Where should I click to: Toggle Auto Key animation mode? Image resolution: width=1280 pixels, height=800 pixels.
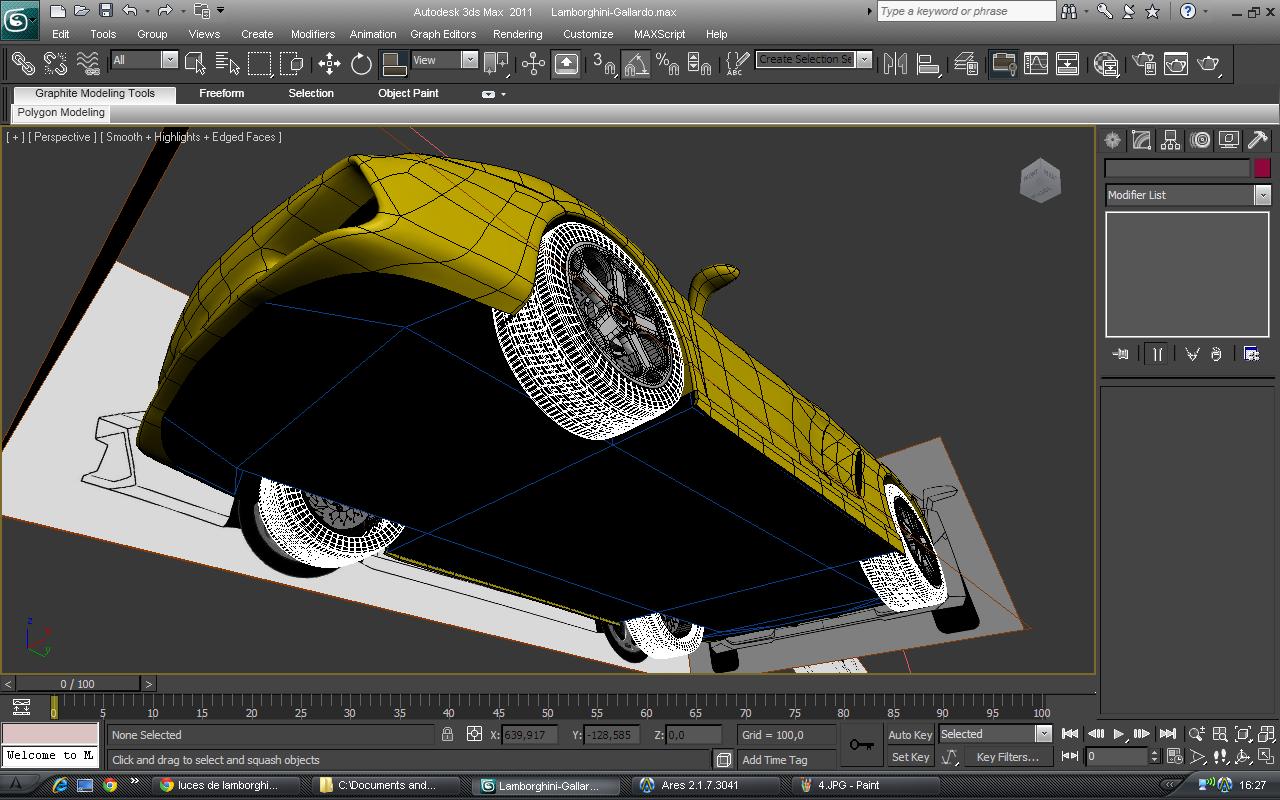coord(910,735)
